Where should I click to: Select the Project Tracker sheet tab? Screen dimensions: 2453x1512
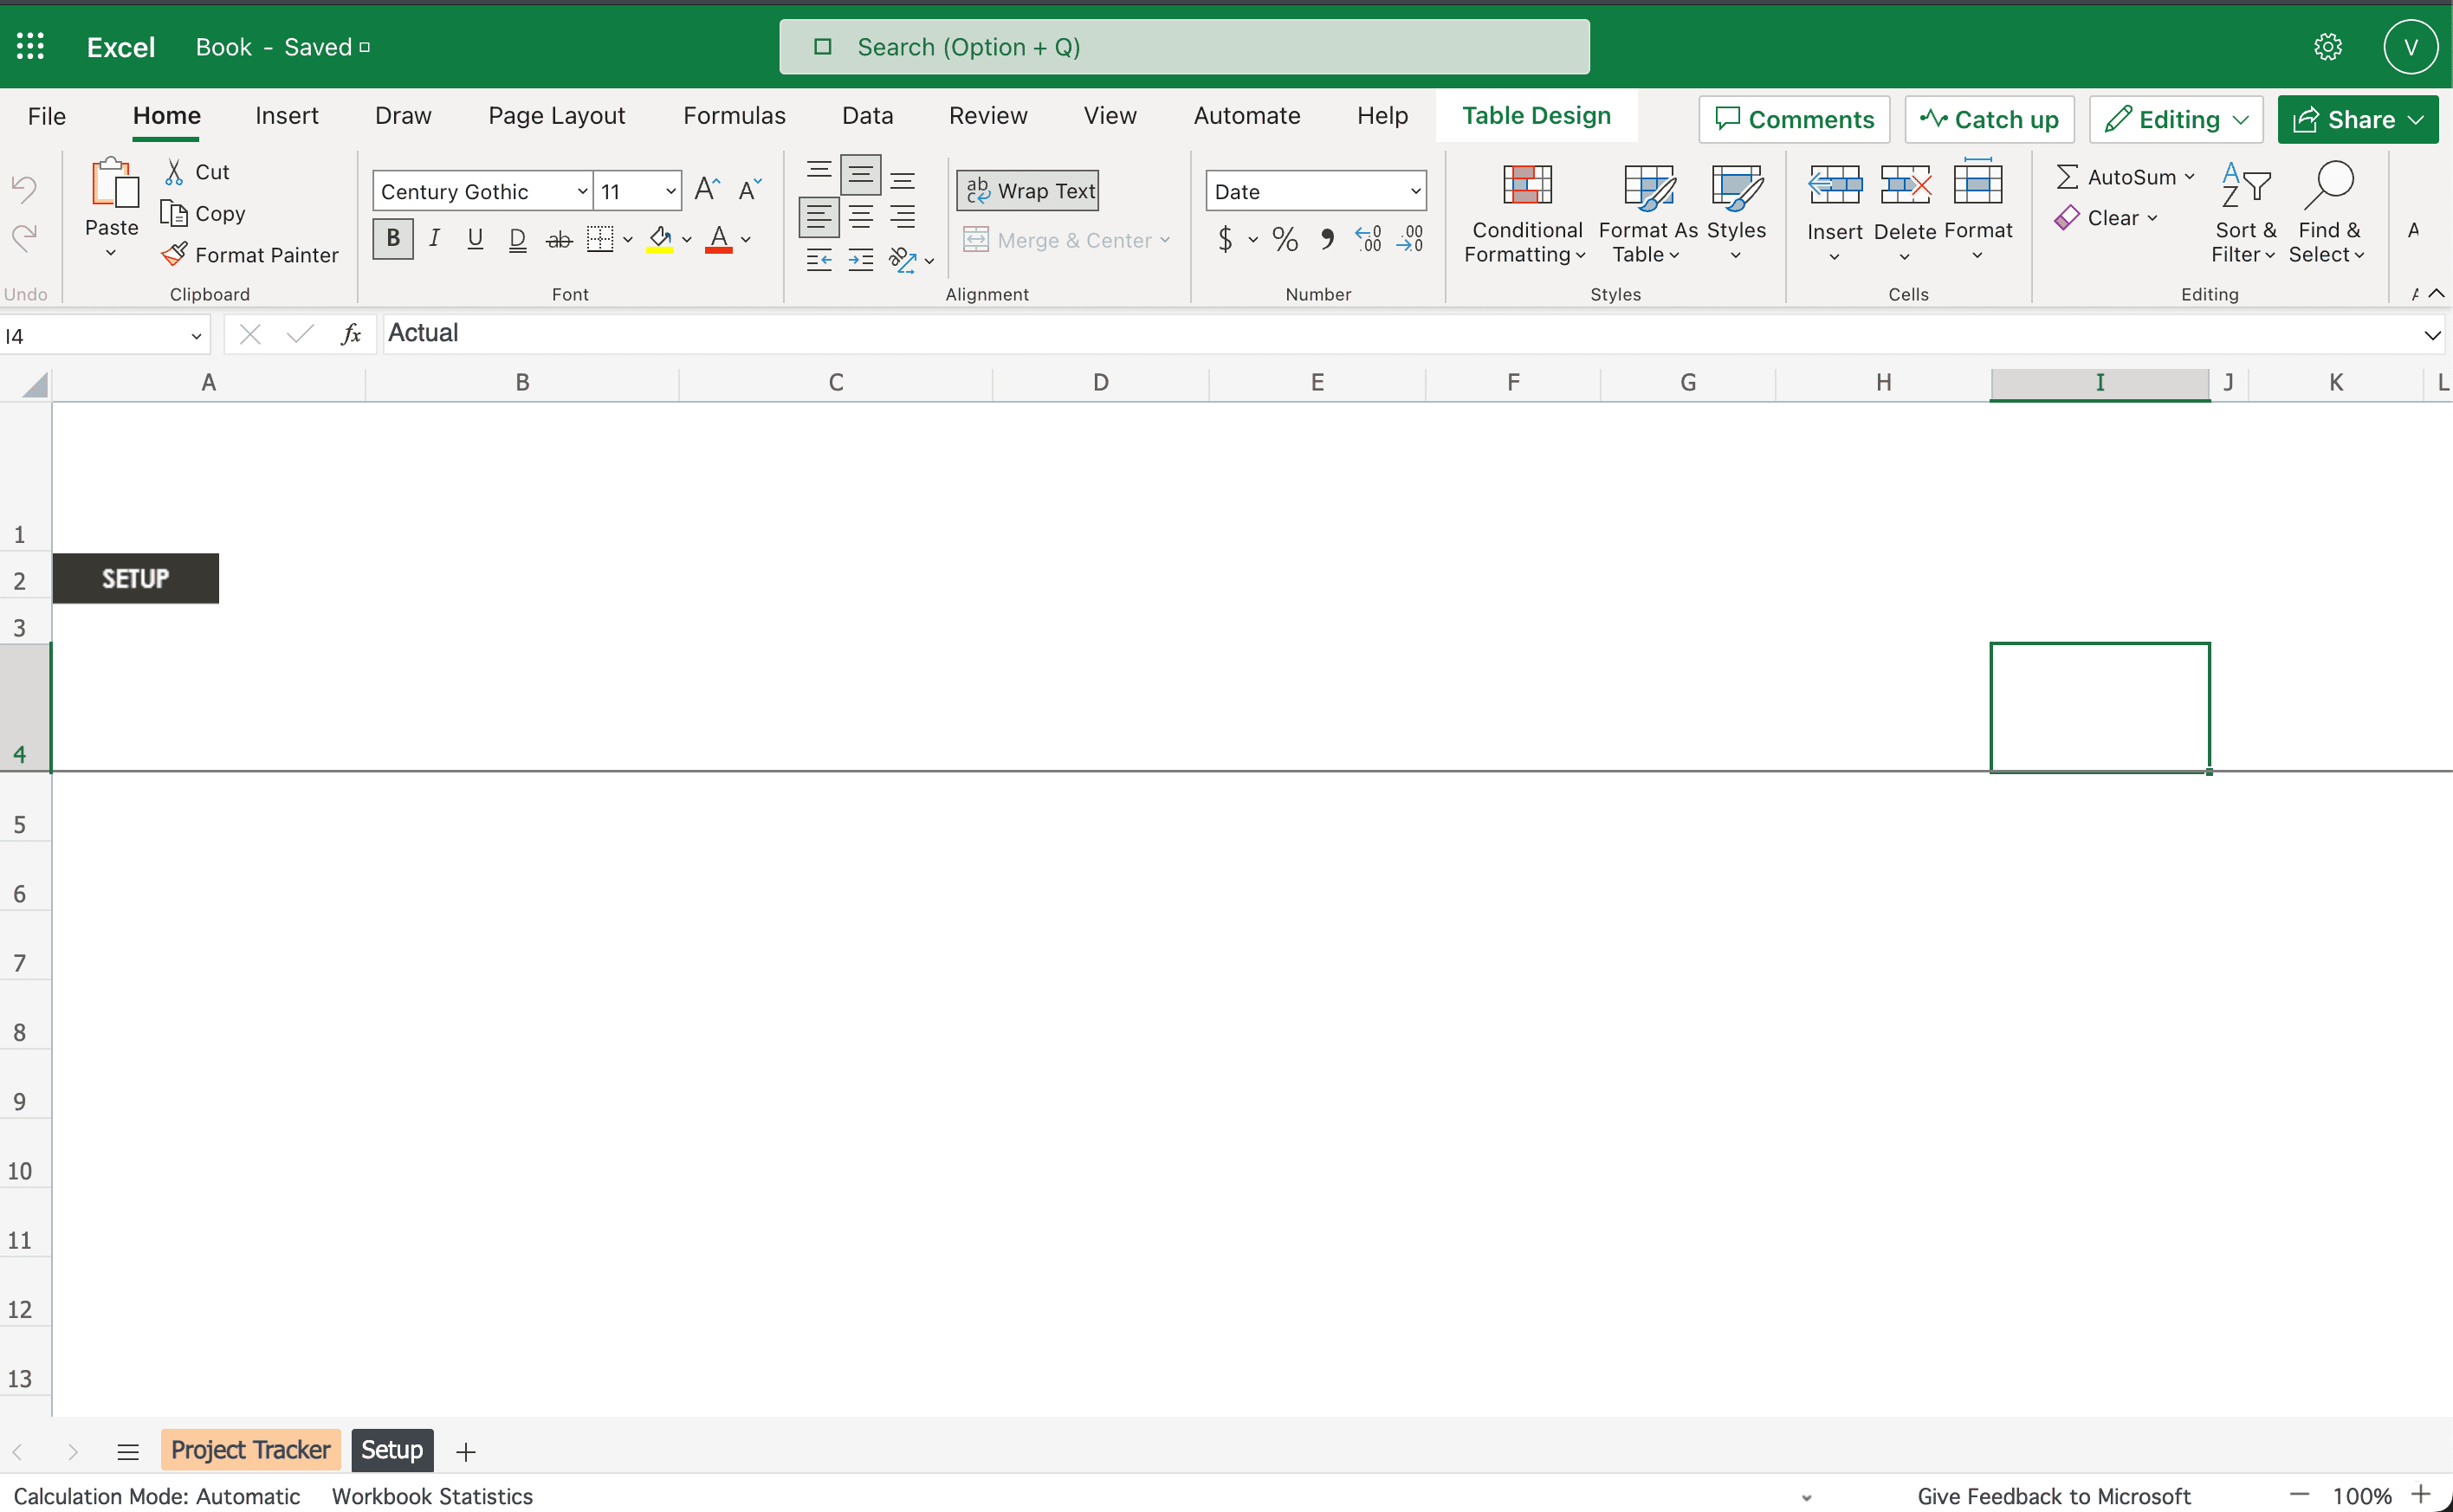coord(250,1450)
